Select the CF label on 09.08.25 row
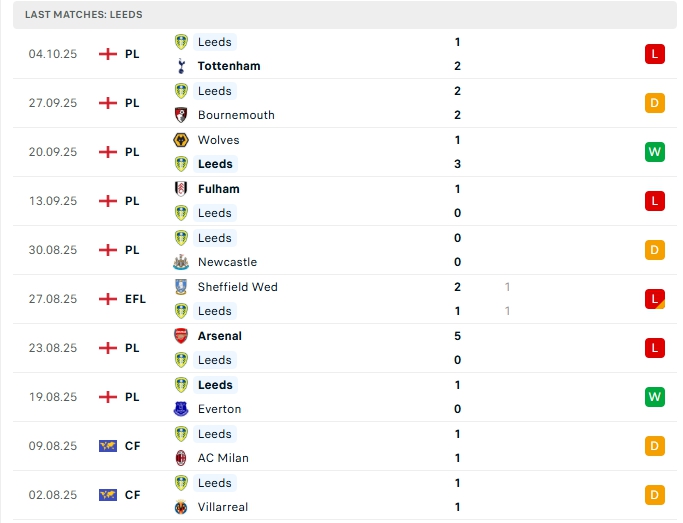The image size is (683, 523). tap(132, 446)
